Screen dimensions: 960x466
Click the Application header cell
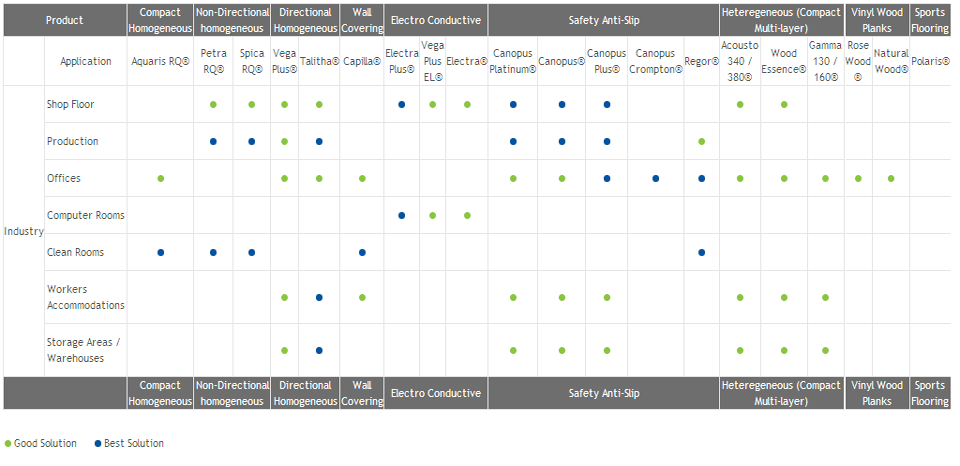pyautogui.click(x=86, y=61)
